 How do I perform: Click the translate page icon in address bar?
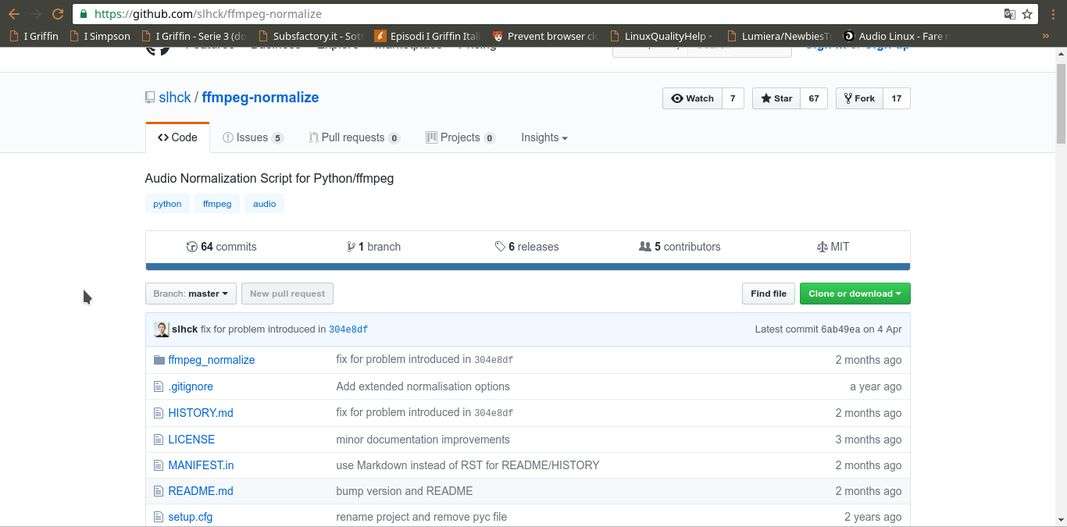pos(1009,14)
